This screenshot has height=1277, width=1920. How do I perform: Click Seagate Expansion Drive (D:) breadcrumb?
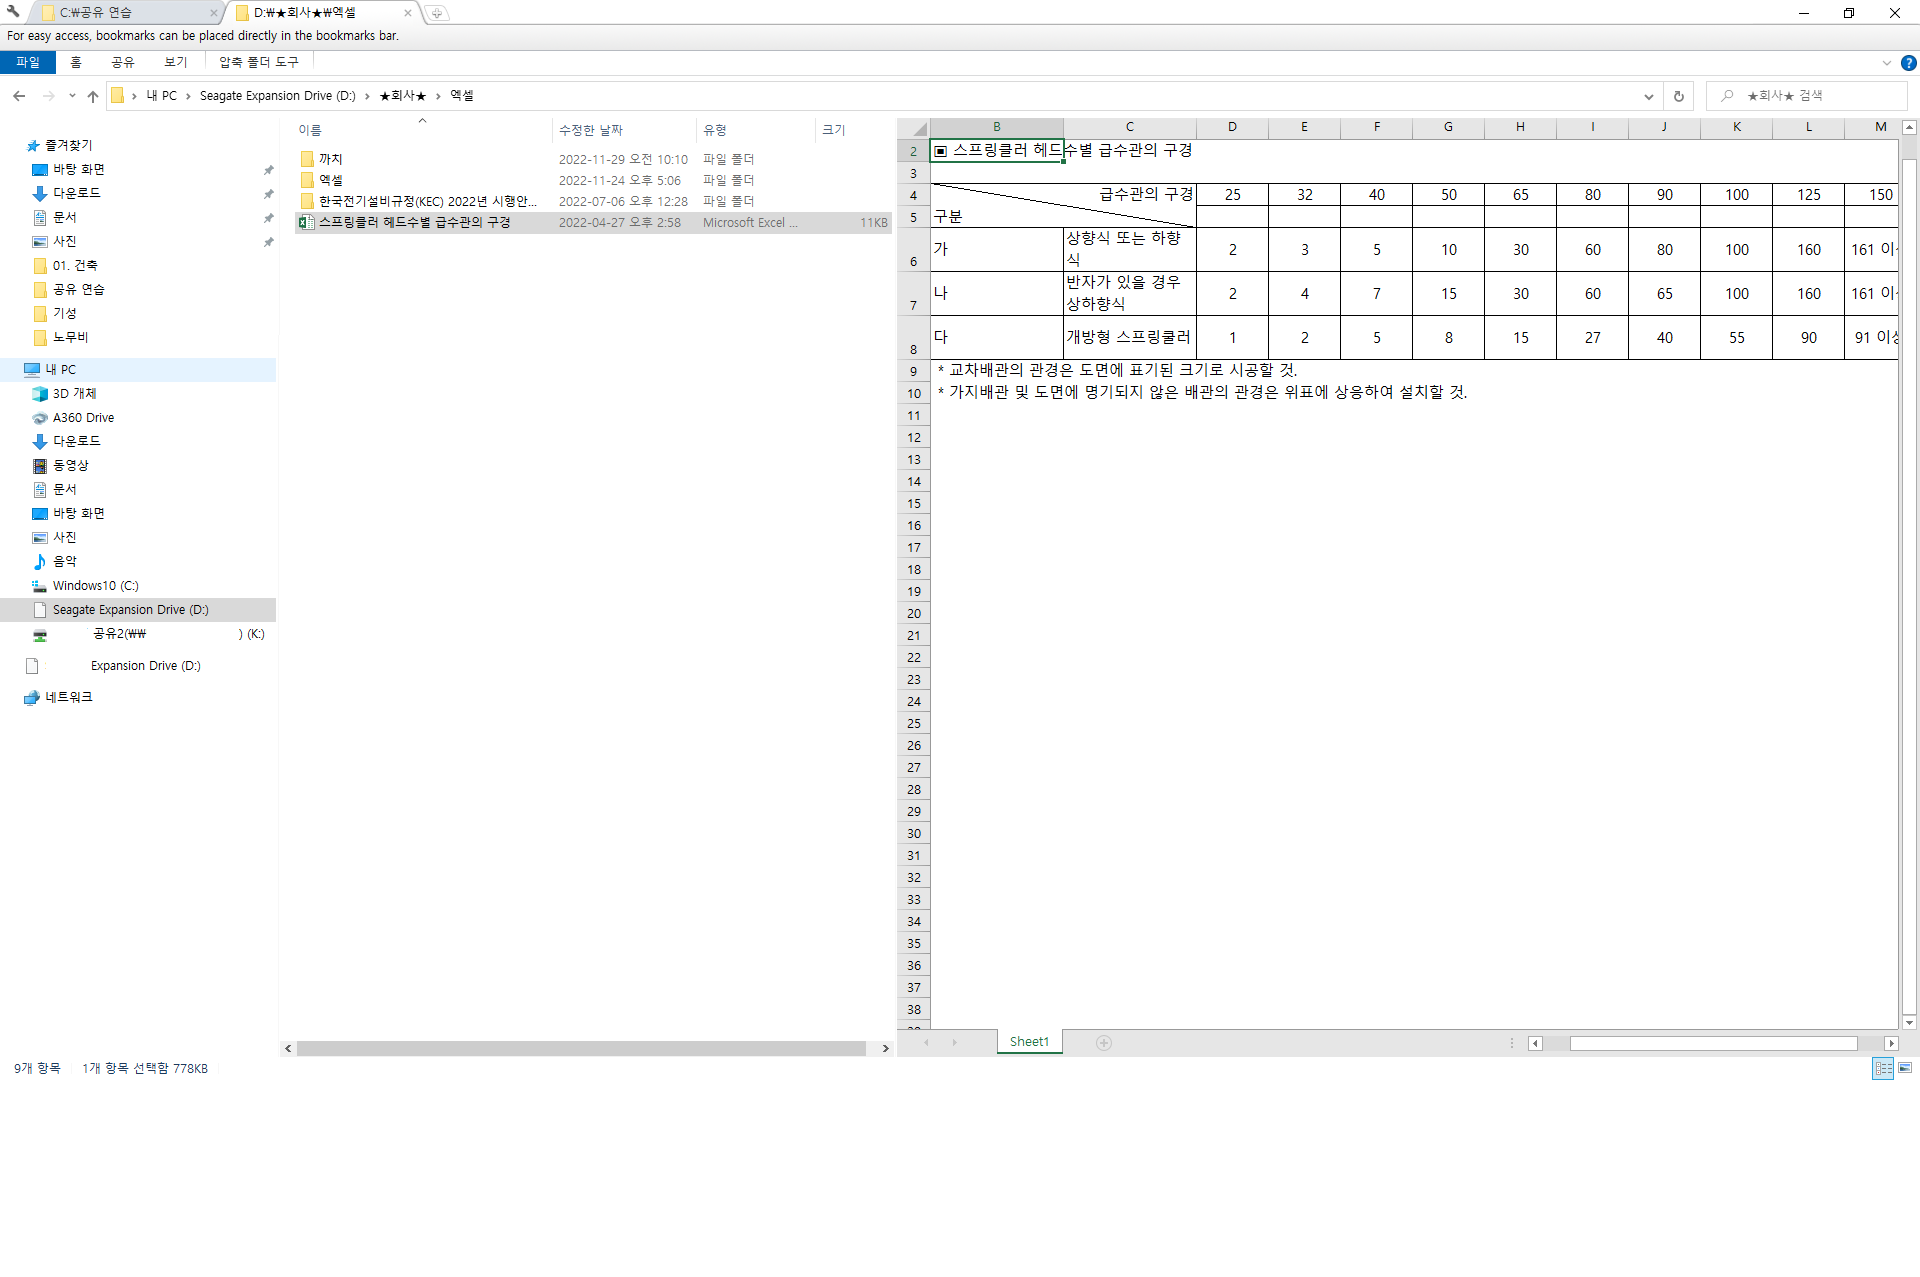tap(277, 96)
